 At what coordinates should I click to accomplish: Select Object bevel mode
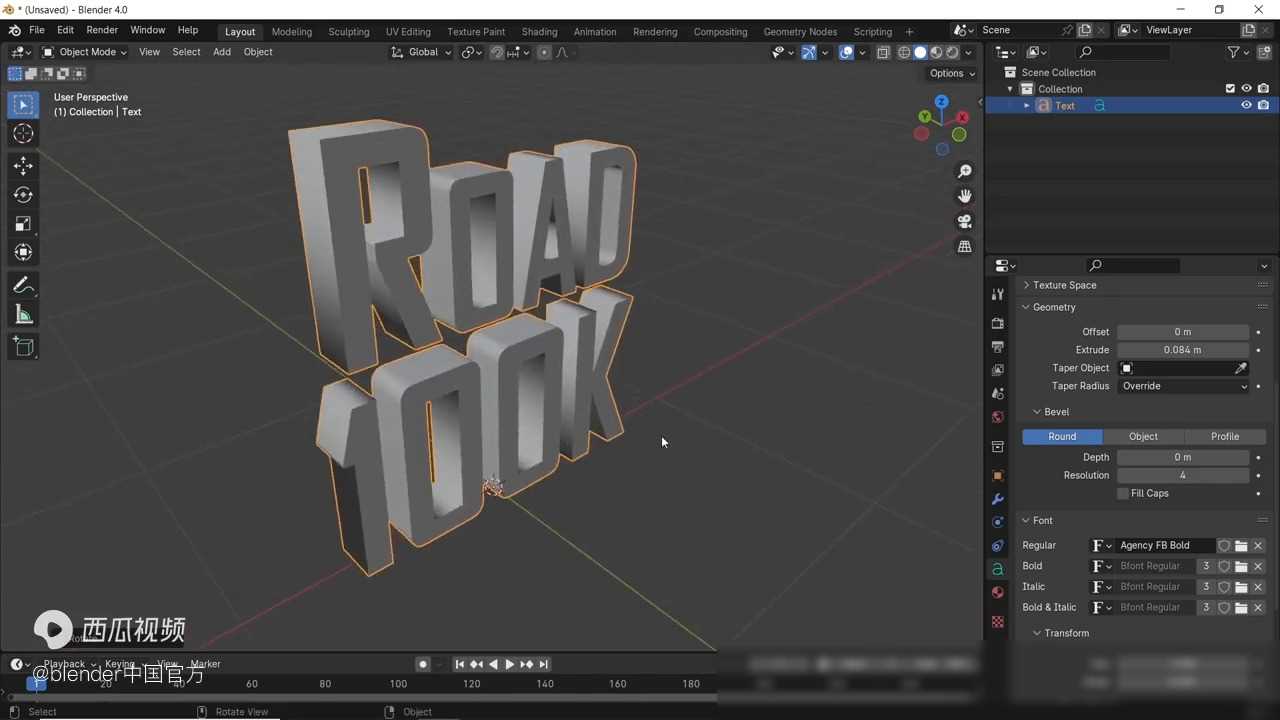tap(1143, 437)
